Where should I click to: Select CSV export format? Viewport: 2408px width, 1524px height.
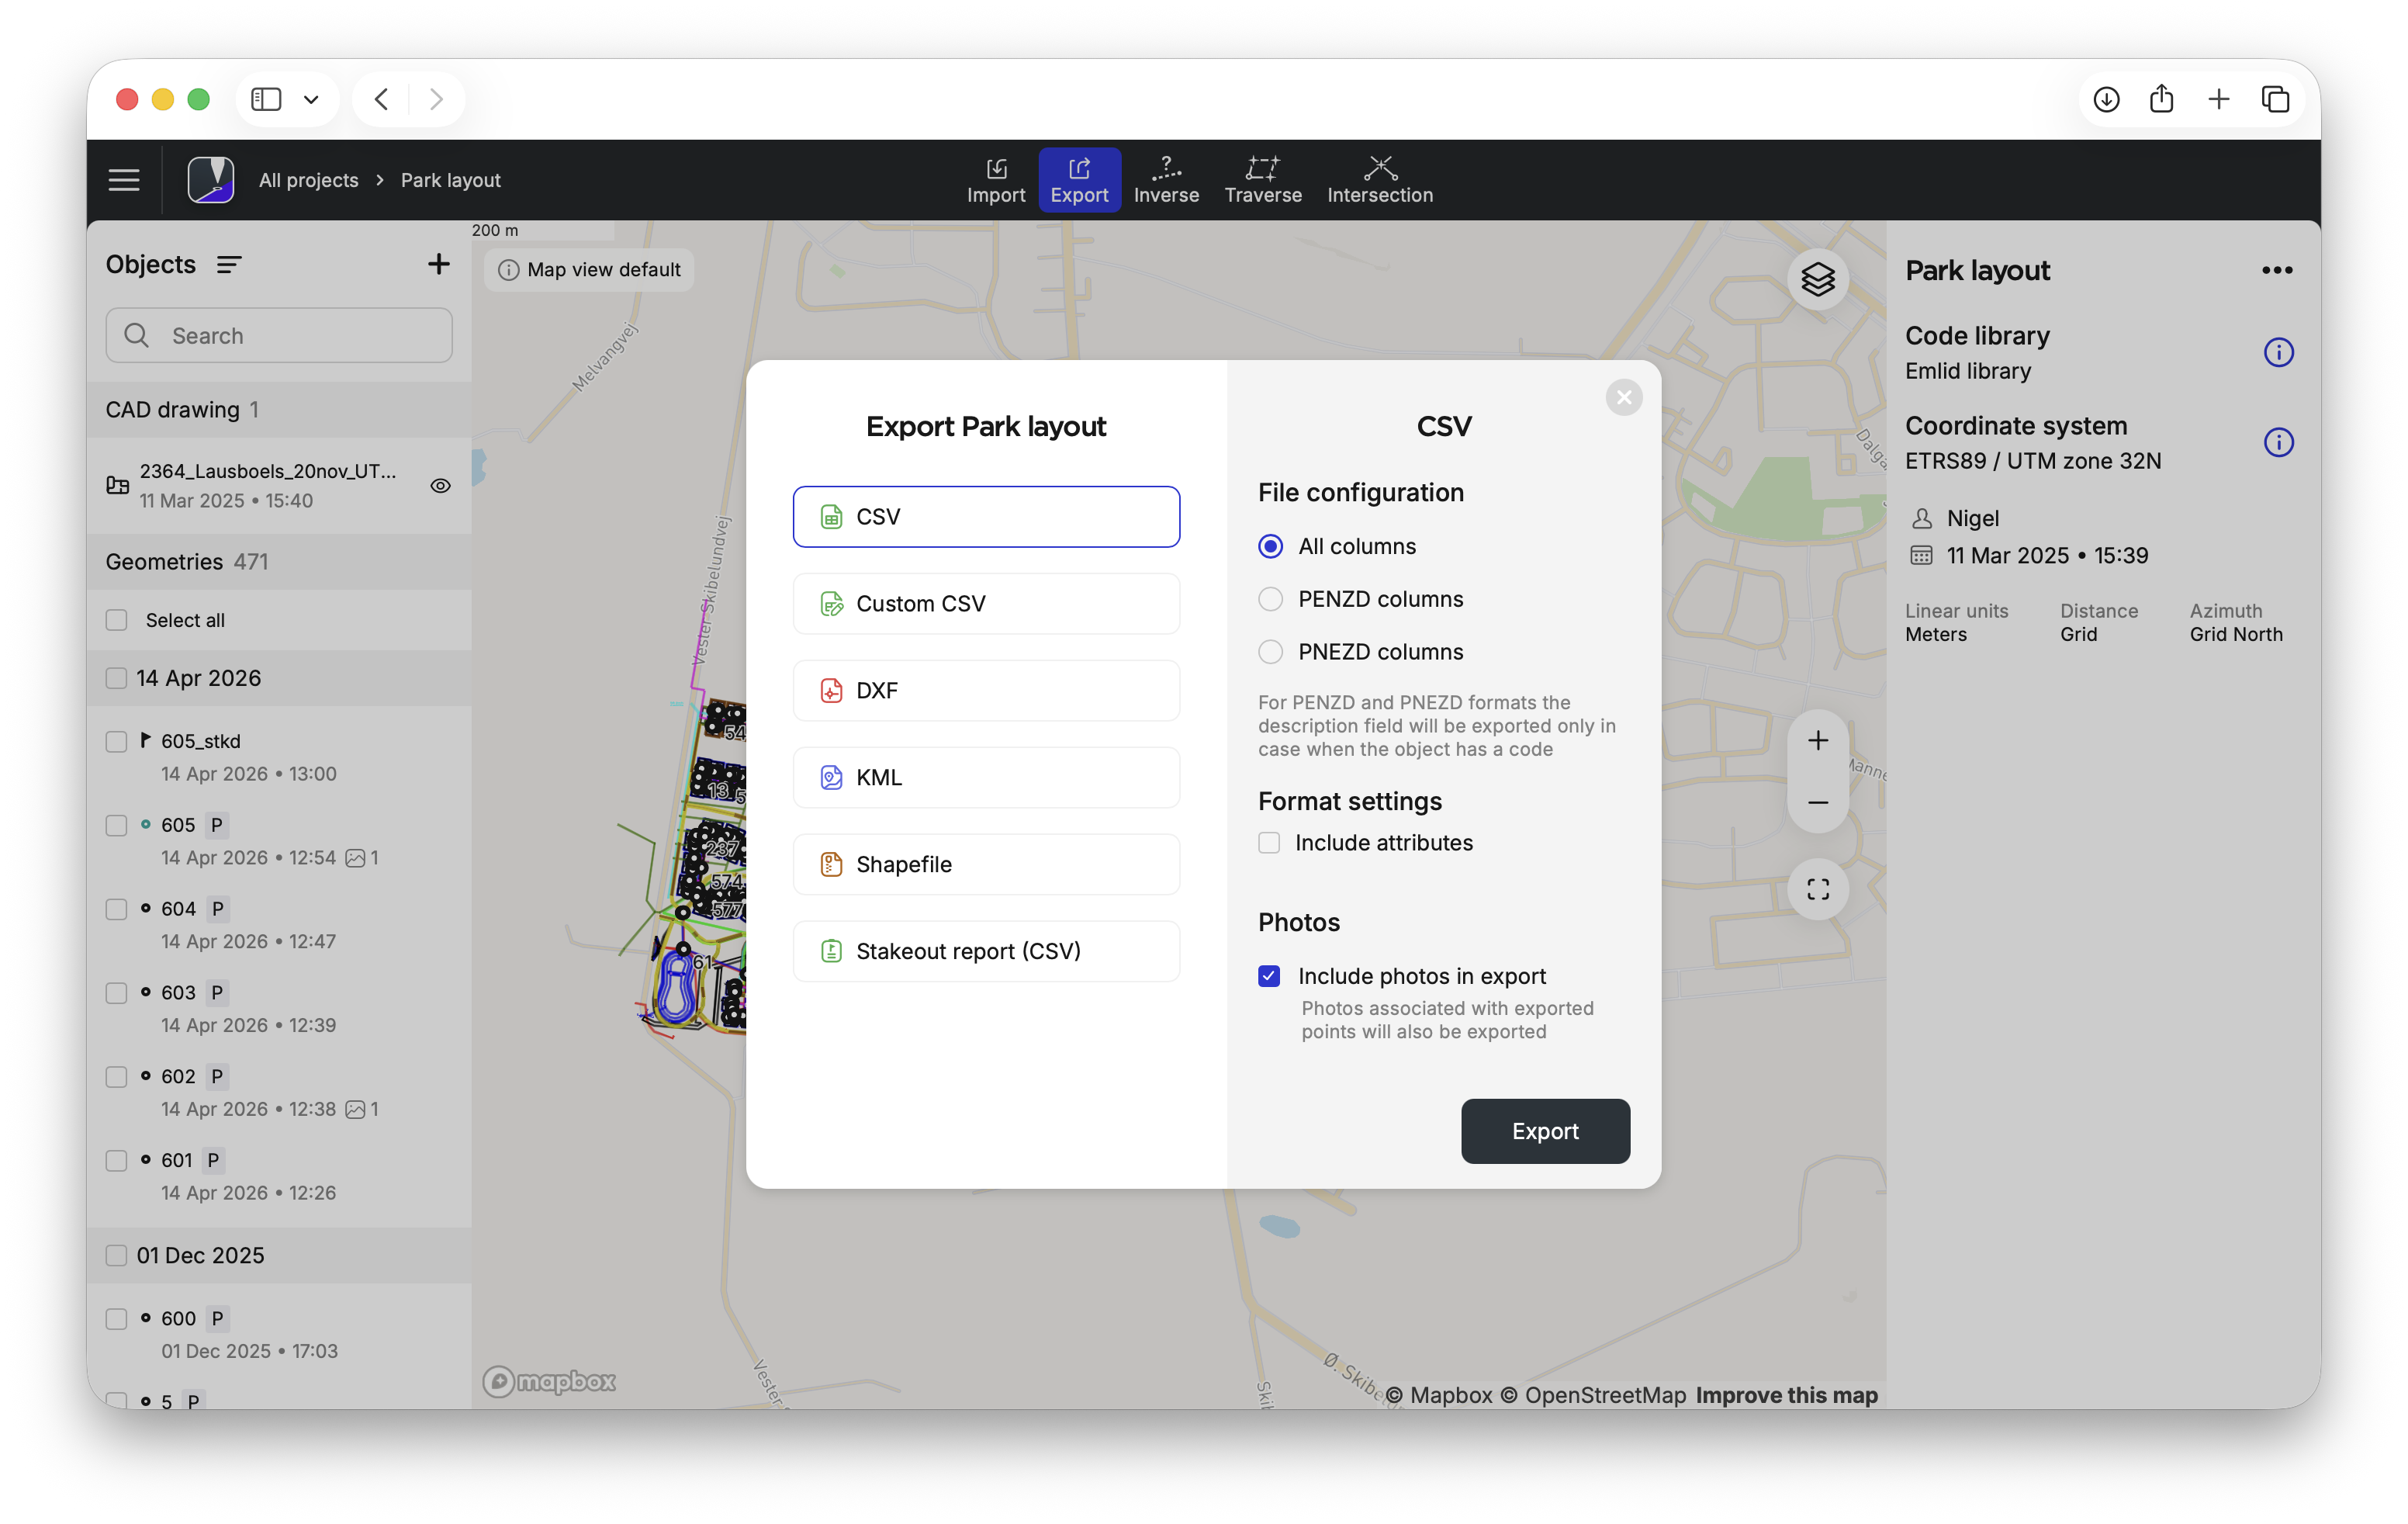pos(986,517)
